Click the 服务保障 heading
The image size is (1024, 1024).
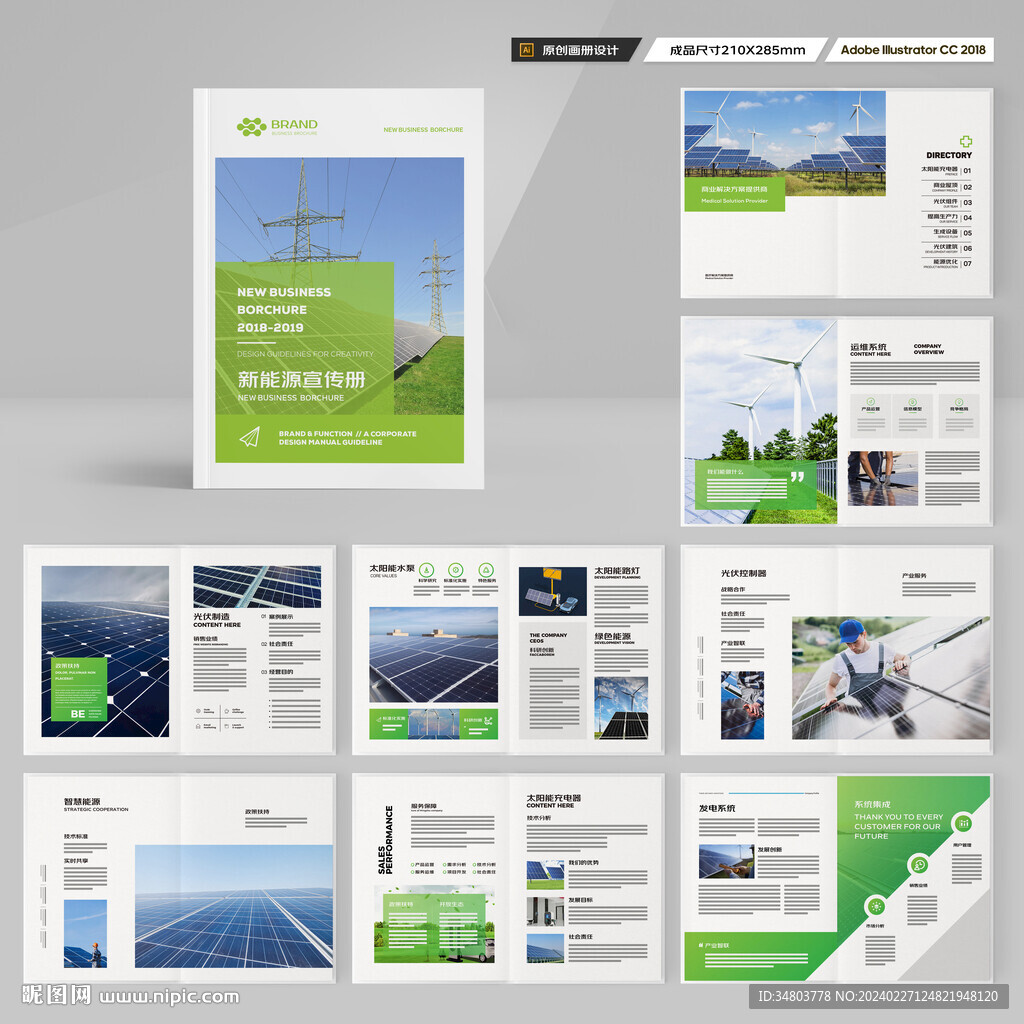click(424, 807)
